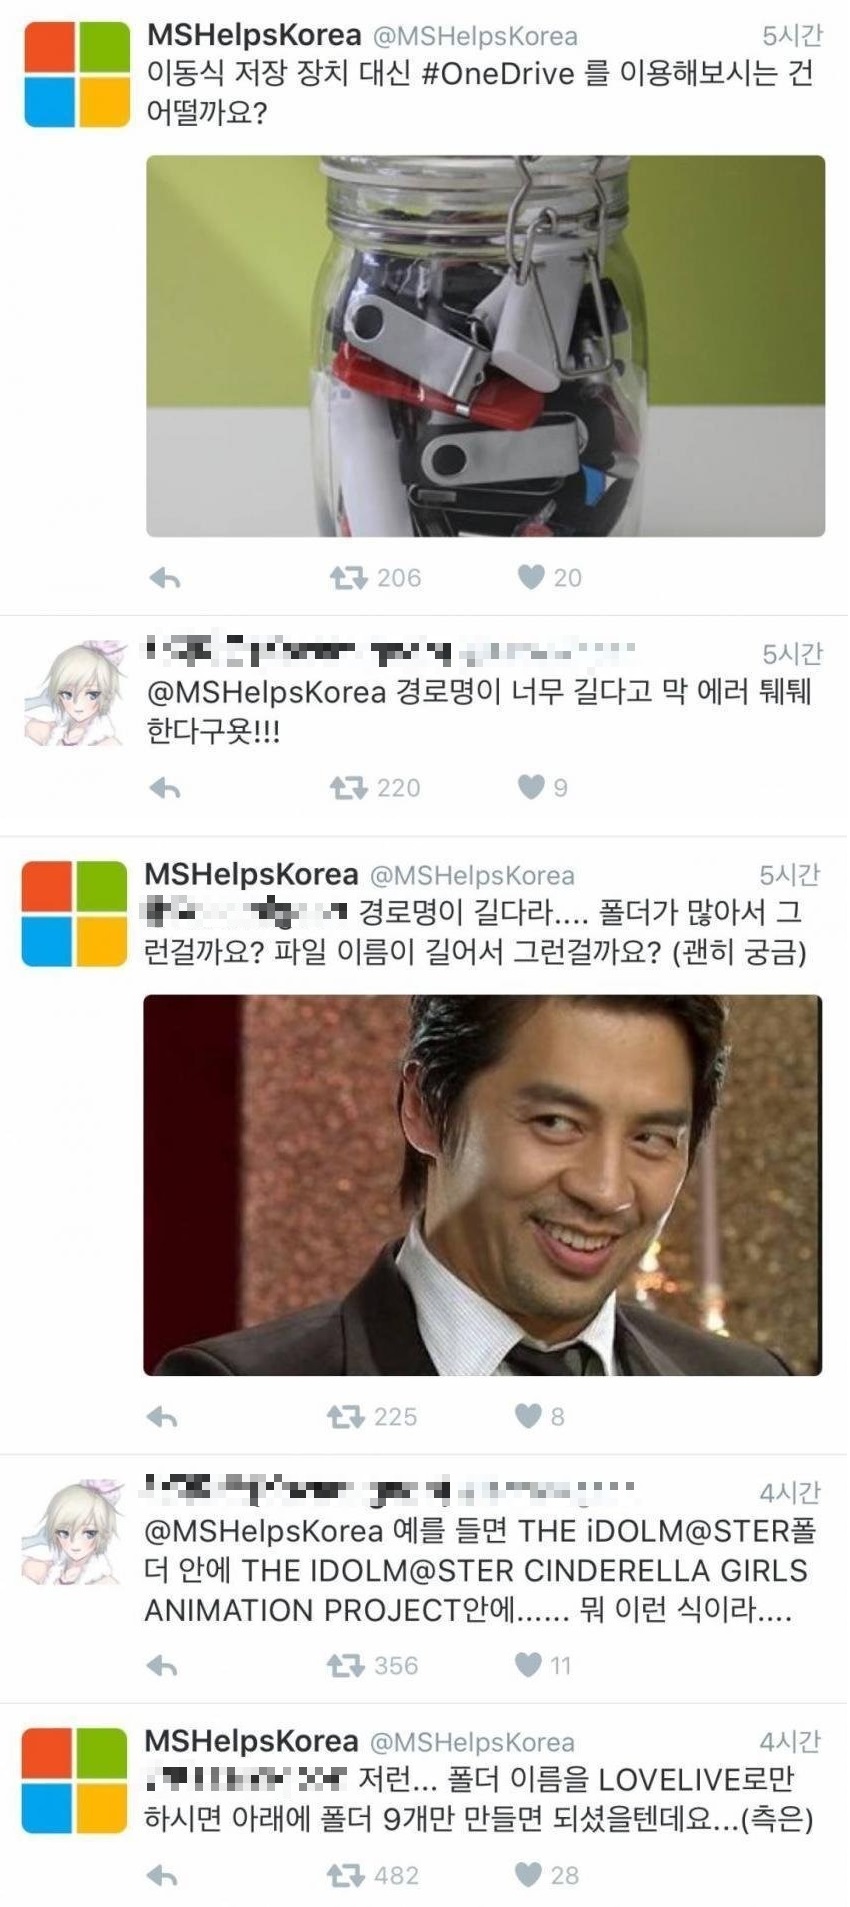The height and width of the screenshot is (1907, 850).
Task: Reply to the tweet with smiling man photo
Action: [162, 1417]
